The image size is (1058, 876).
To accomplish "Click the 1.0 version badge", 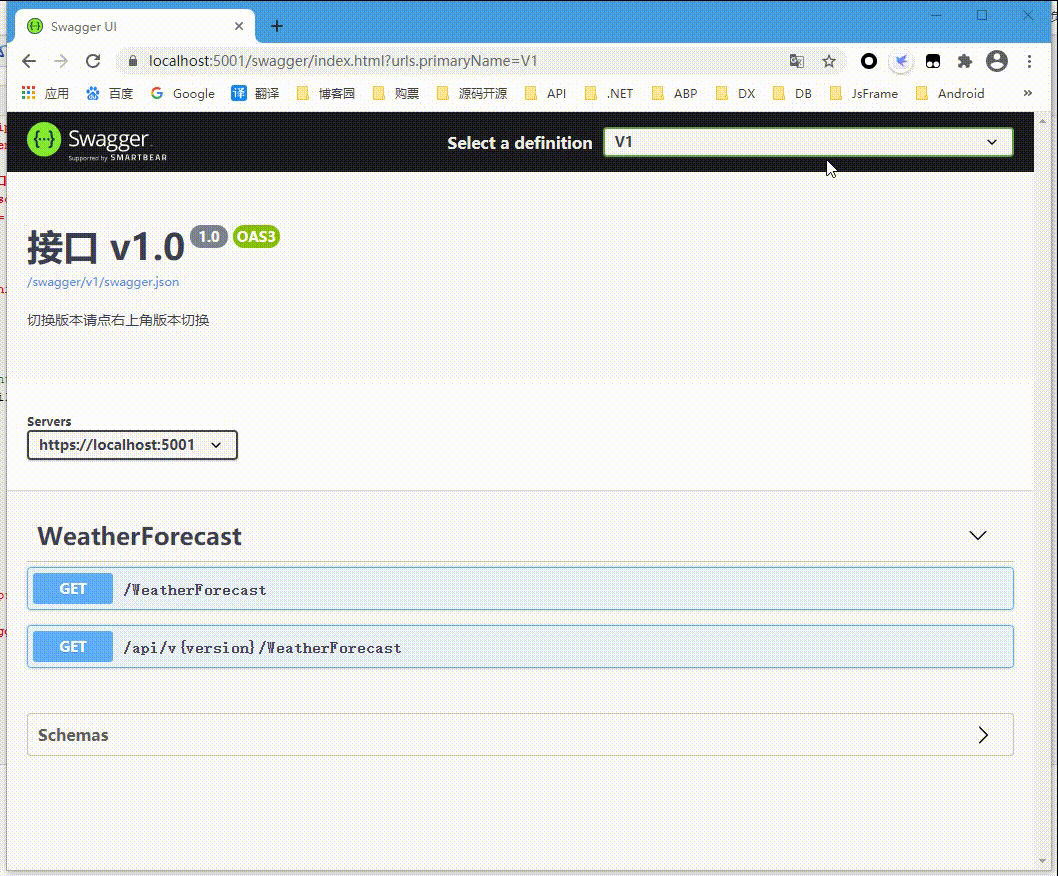I will (208, 237).
